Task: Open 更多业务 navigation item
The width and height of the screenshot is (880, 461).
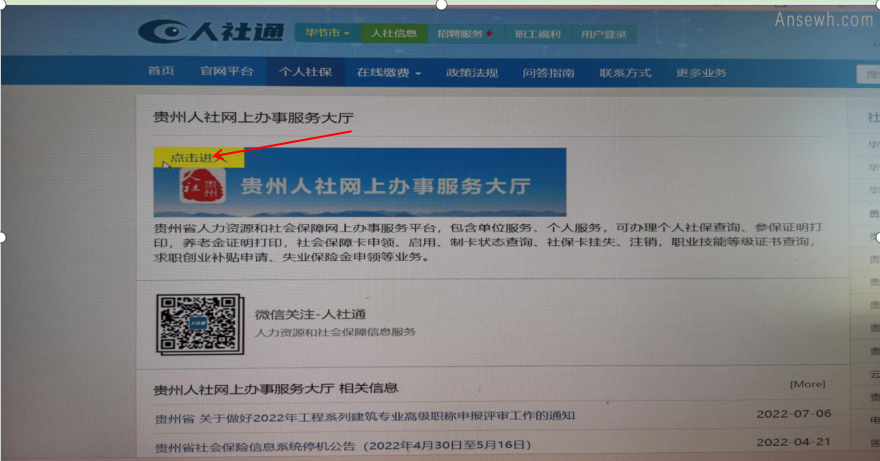Action: pyautogui.click(x=701, y=73)
